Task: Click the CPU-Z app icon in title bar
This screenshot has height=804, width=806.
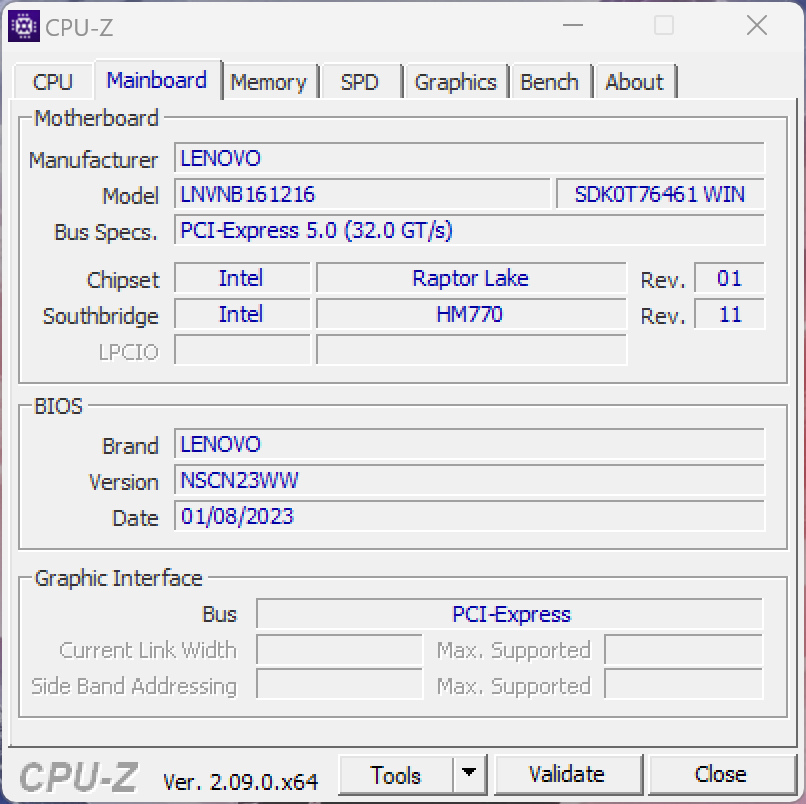Action: tap(24, 26)
